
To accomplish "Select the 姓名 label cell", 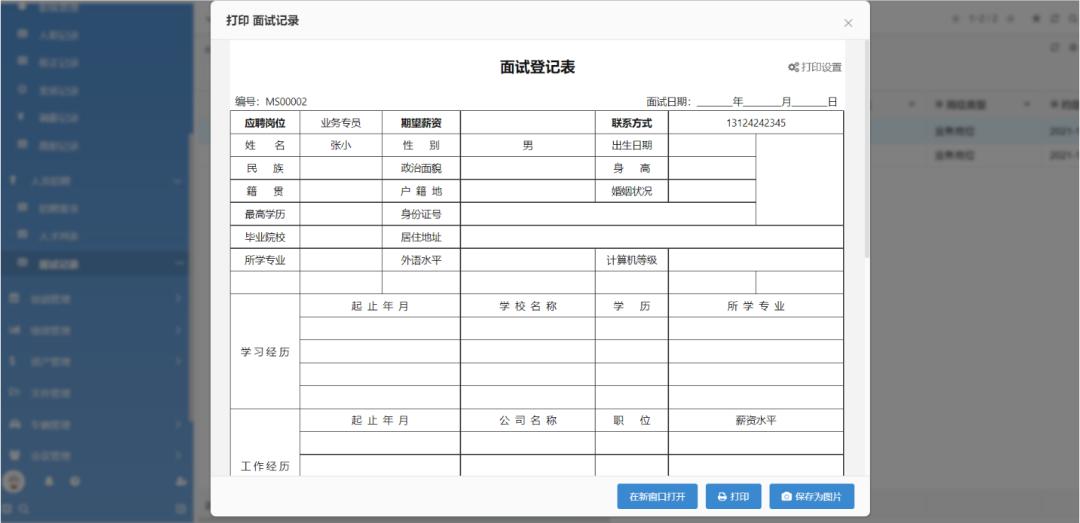I will coord(265,145).
